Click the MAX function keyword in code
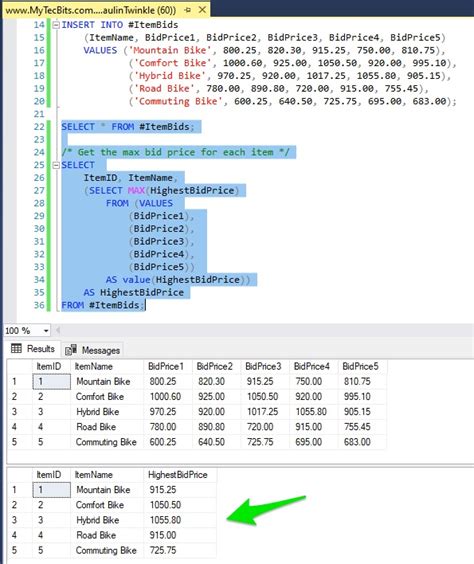Viewport: 474px width, 564px height. (x=136, y=190)
